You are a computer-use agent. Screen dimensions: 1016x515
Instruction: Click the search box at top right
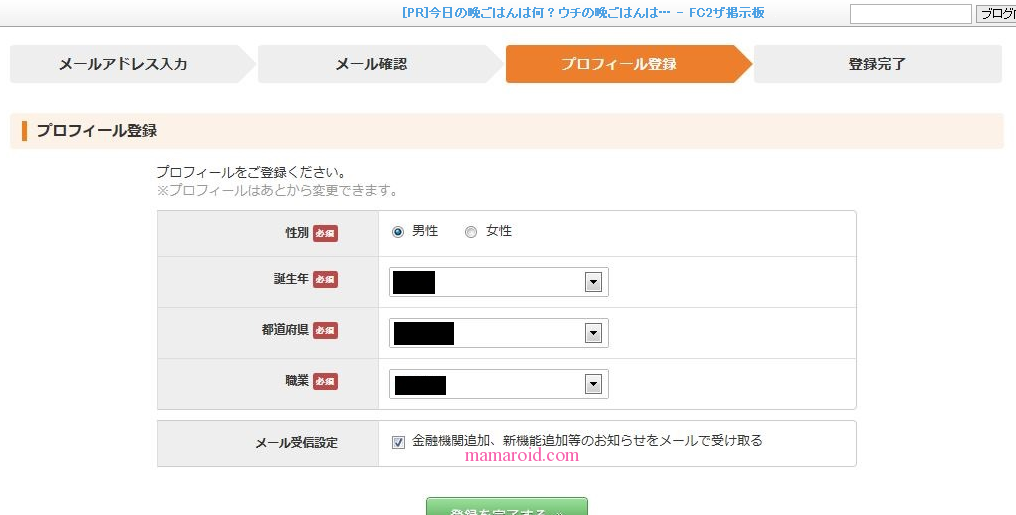pyautogui.click(x=910, y=14)
